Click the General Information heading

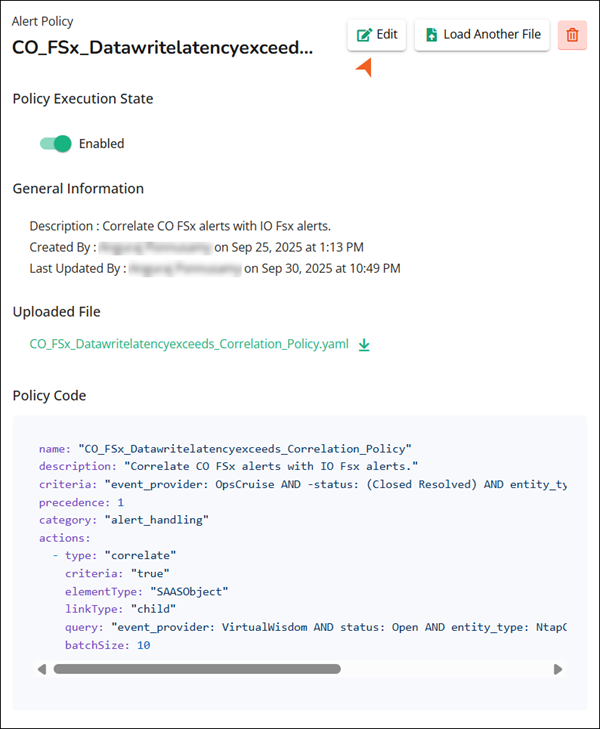pos(78,188)
